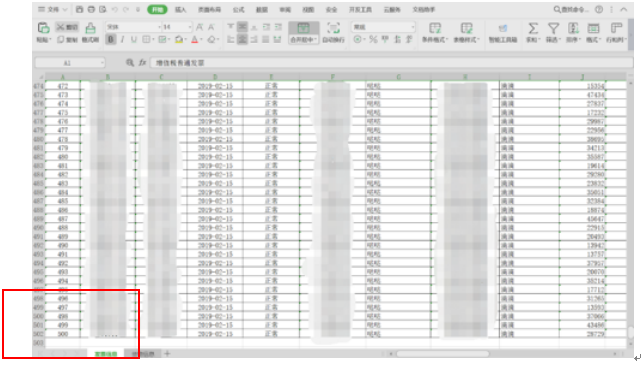Toggle Bold formatting button
The image size is (642, 365).
[111, 40]
